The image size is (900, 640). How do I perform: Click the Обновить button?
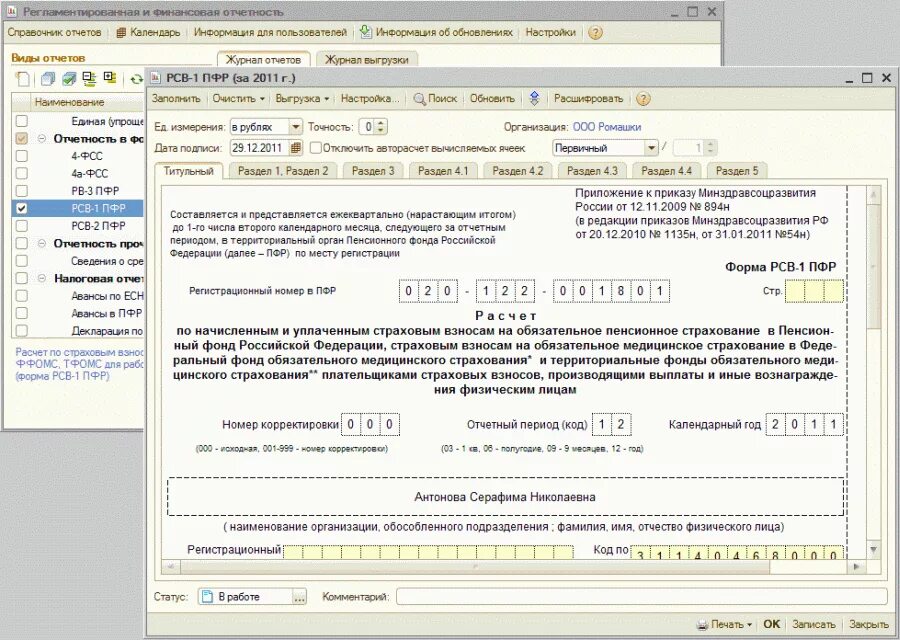492,99
